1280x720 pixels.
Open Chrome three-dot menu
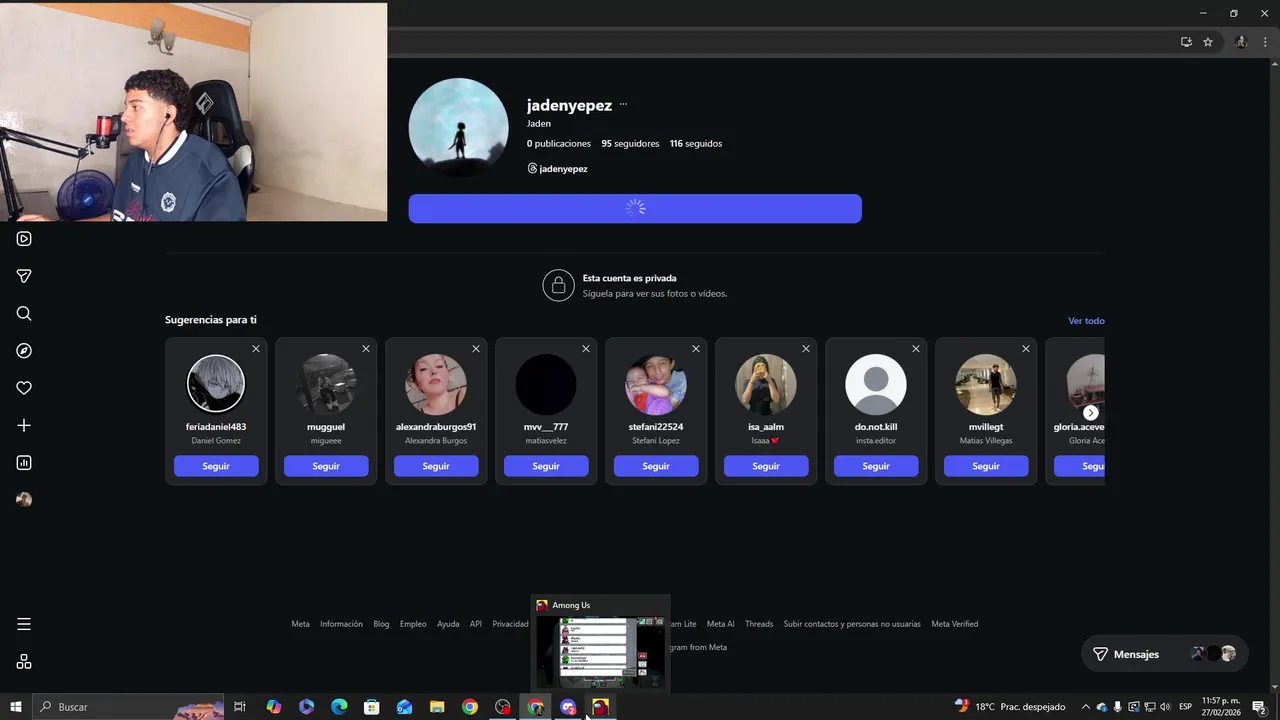(1265, 42)
